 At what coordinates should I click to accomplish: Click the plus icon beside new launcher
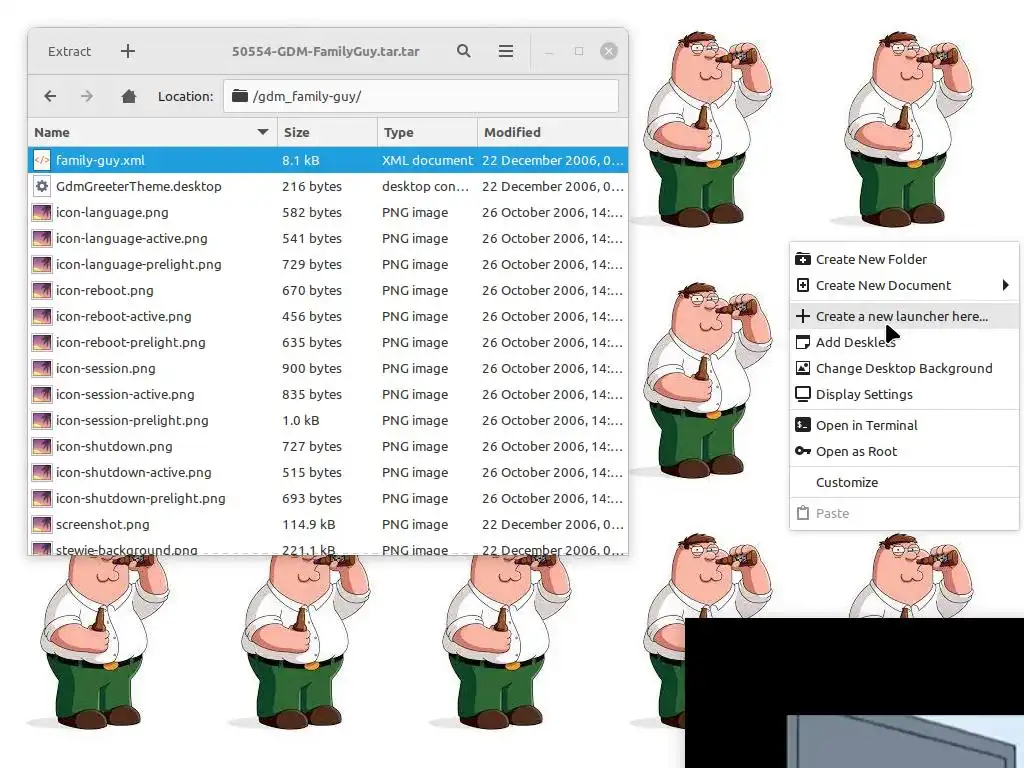point(803,316)
